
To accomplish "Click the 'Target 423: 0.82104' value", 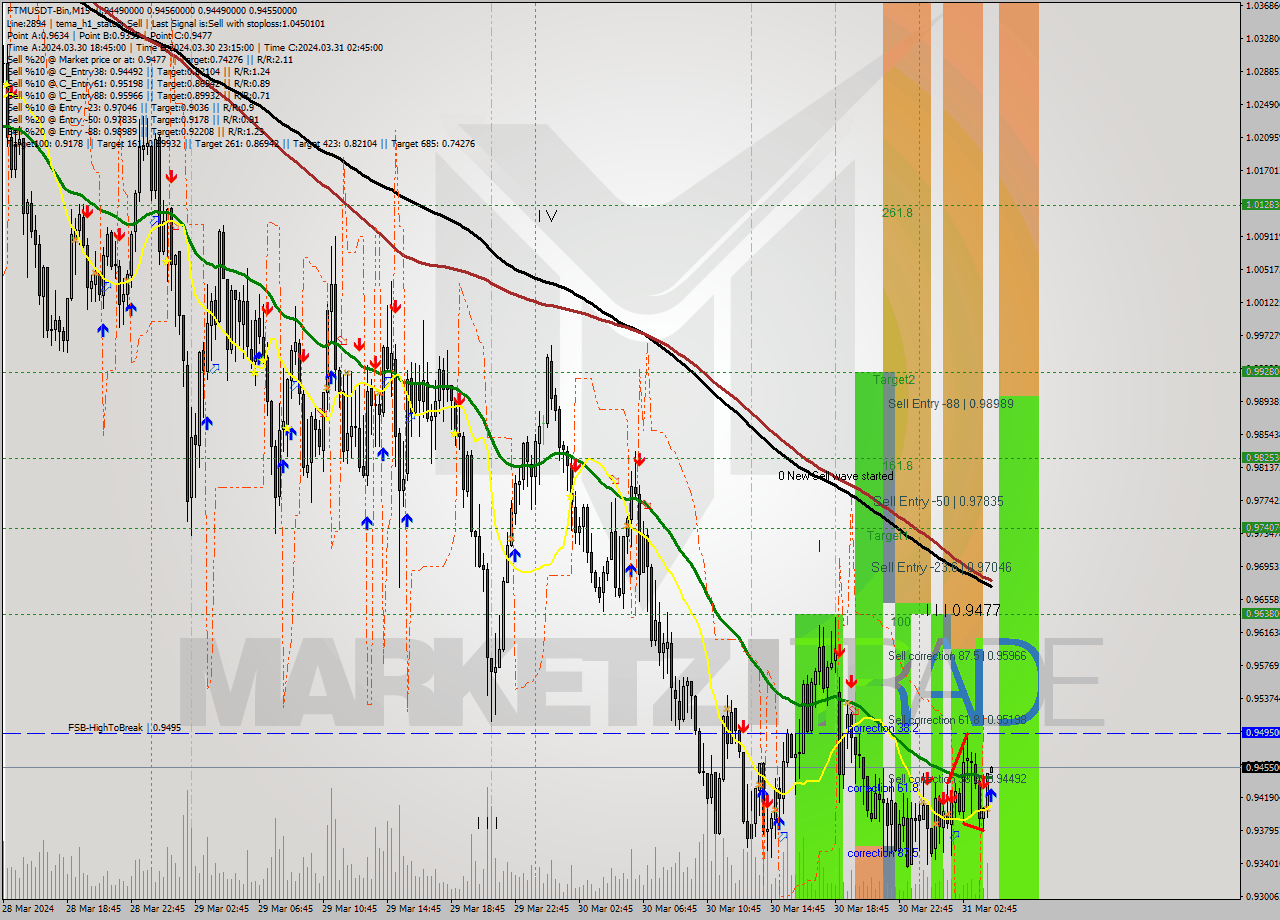I will pyautogui.click(x=335, y=143).
